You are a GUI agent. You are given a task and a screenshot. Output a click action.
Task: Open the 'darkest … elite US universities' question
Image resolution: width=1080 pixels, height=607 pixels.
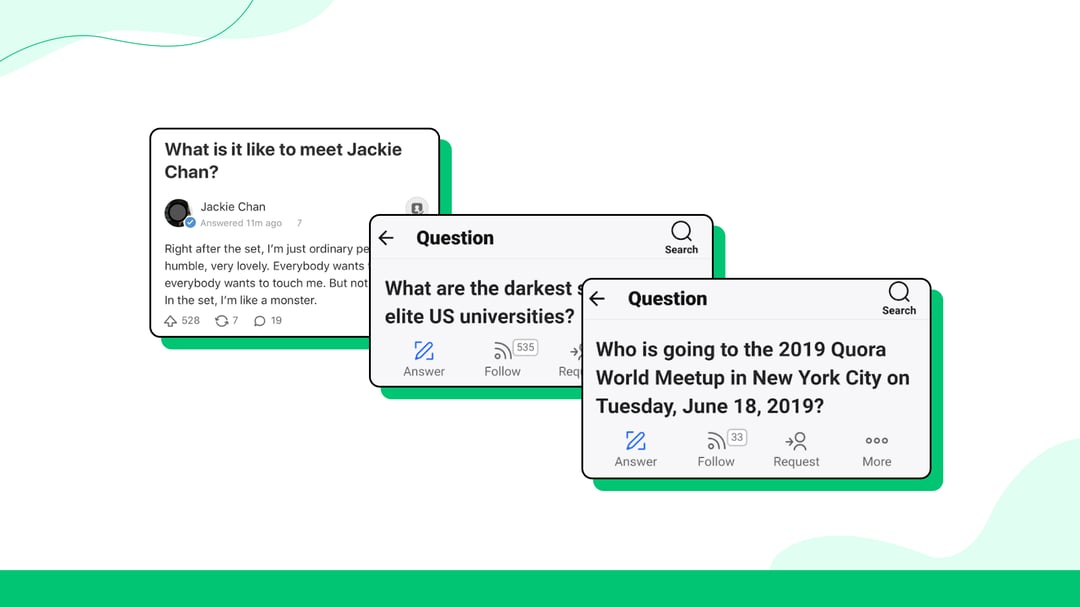pyautogui.click(x=482, y=302)
